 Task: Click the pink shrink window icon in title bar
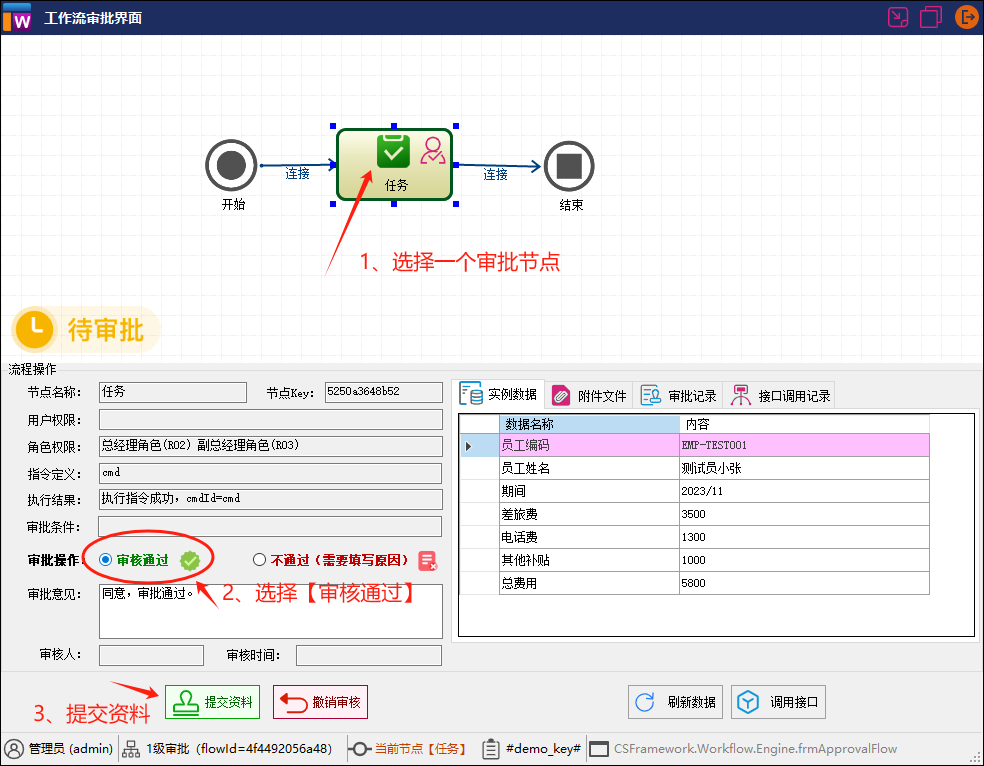[898, 17]
